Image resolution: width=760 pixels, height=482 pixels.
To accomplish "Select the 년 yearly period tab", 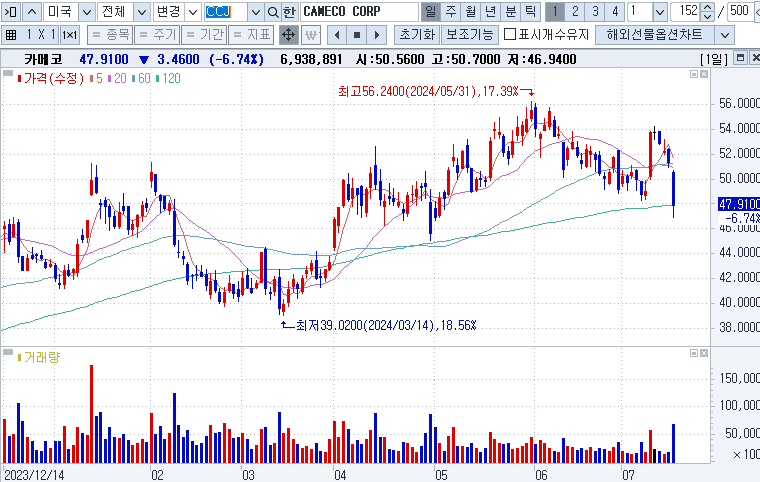I will pyautogui.click(x=491, y=12).
